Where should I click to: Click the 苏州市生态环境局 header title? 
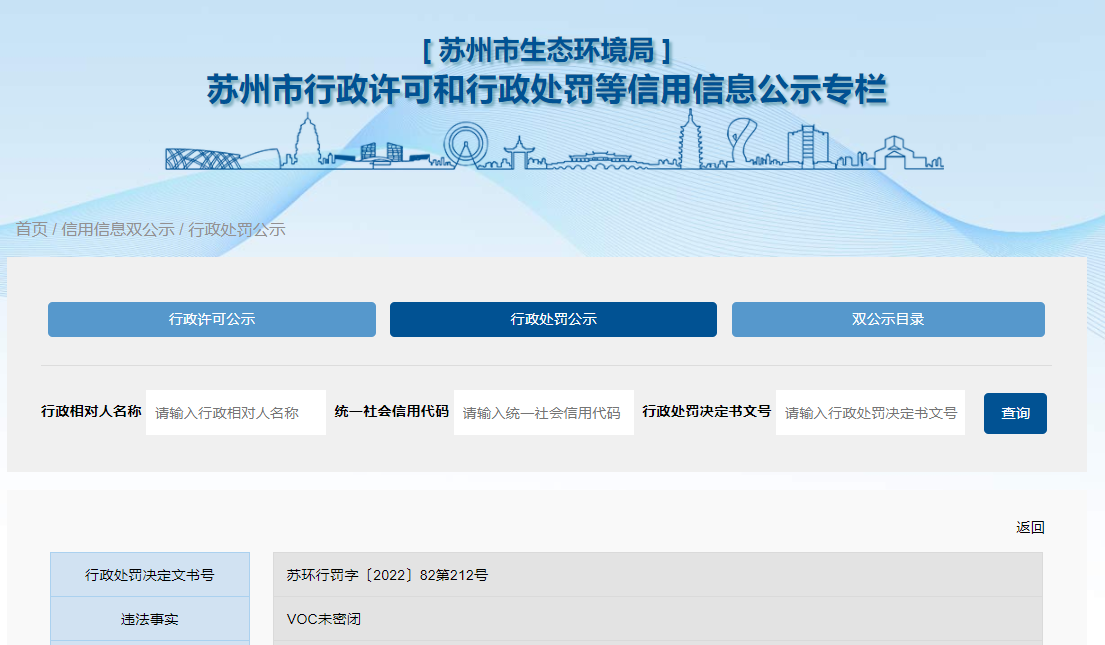point(546,51)
